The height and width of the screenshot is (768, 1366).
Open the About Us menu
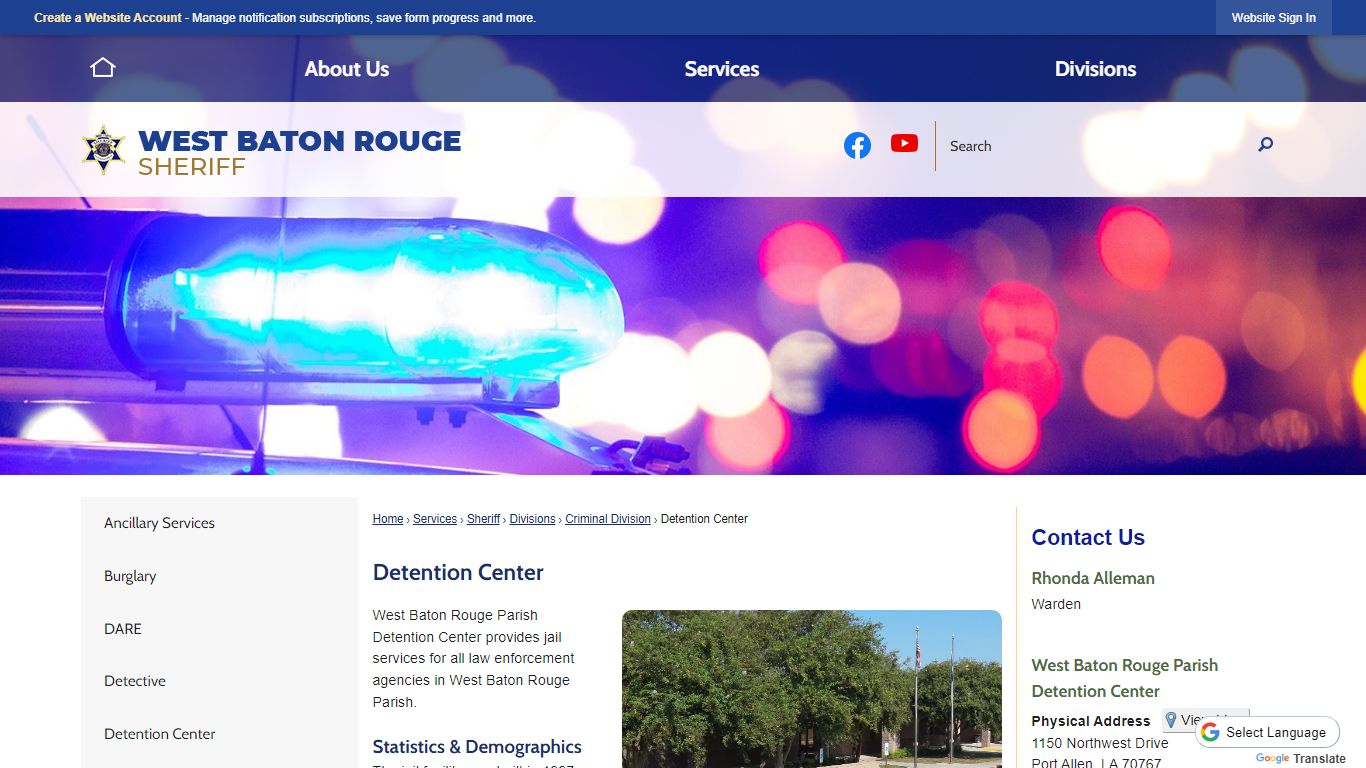click(x=347, y=69)
